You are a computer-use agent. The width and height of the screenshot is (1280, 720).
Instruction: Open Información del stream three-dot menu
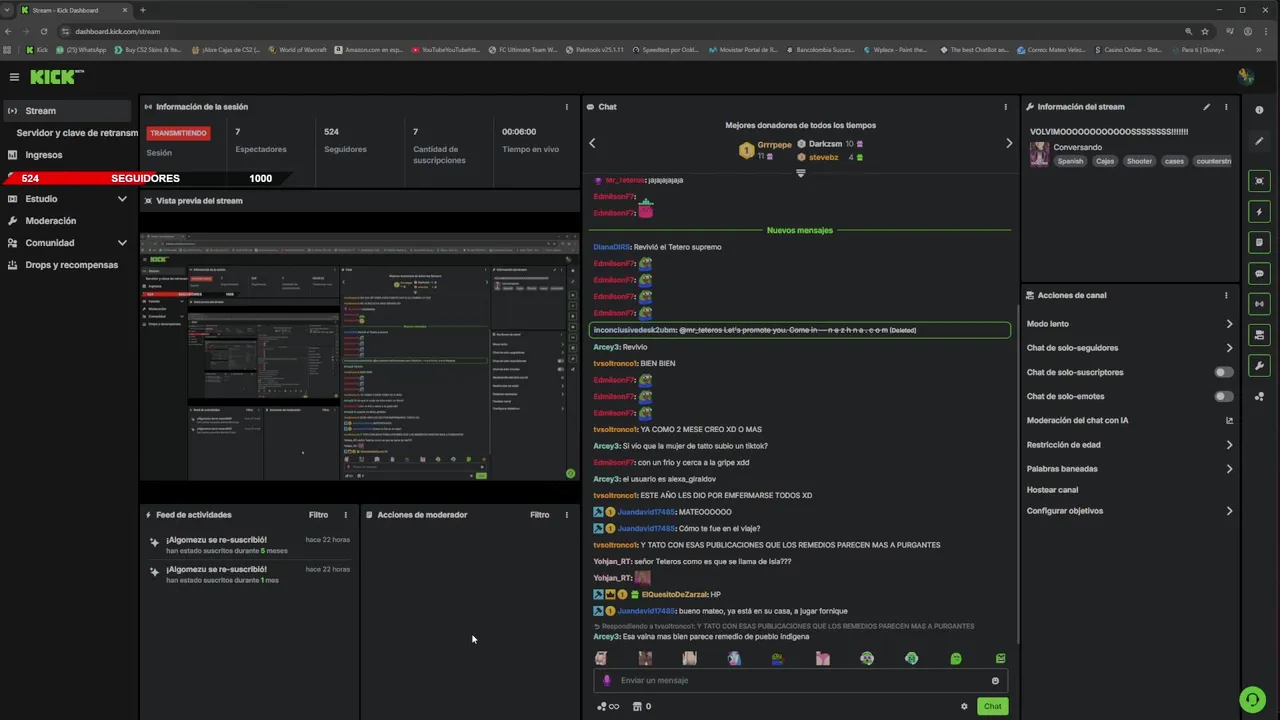(x=1226, y=107)
